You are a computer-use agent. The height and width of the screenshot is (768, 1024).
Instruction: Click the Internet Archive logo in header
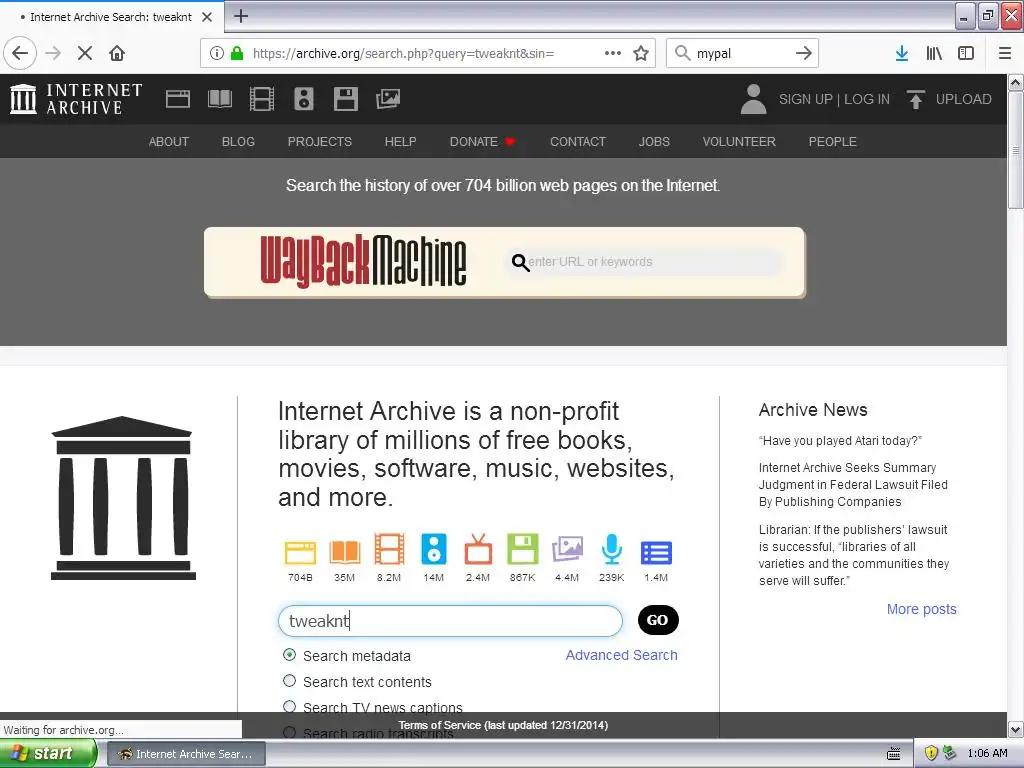(76, 99)
